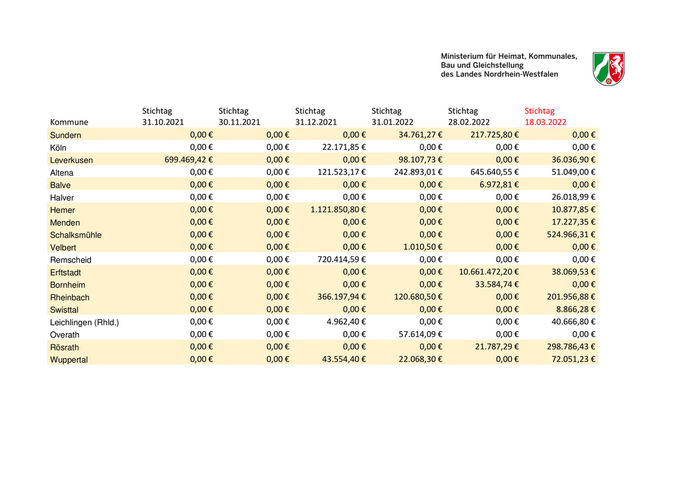This screenshot has width=700, height=495.
Task: Click the Nordrhein-Westfalen coat of arms logo
Action: pyautogui.click(x=609, y=66)
